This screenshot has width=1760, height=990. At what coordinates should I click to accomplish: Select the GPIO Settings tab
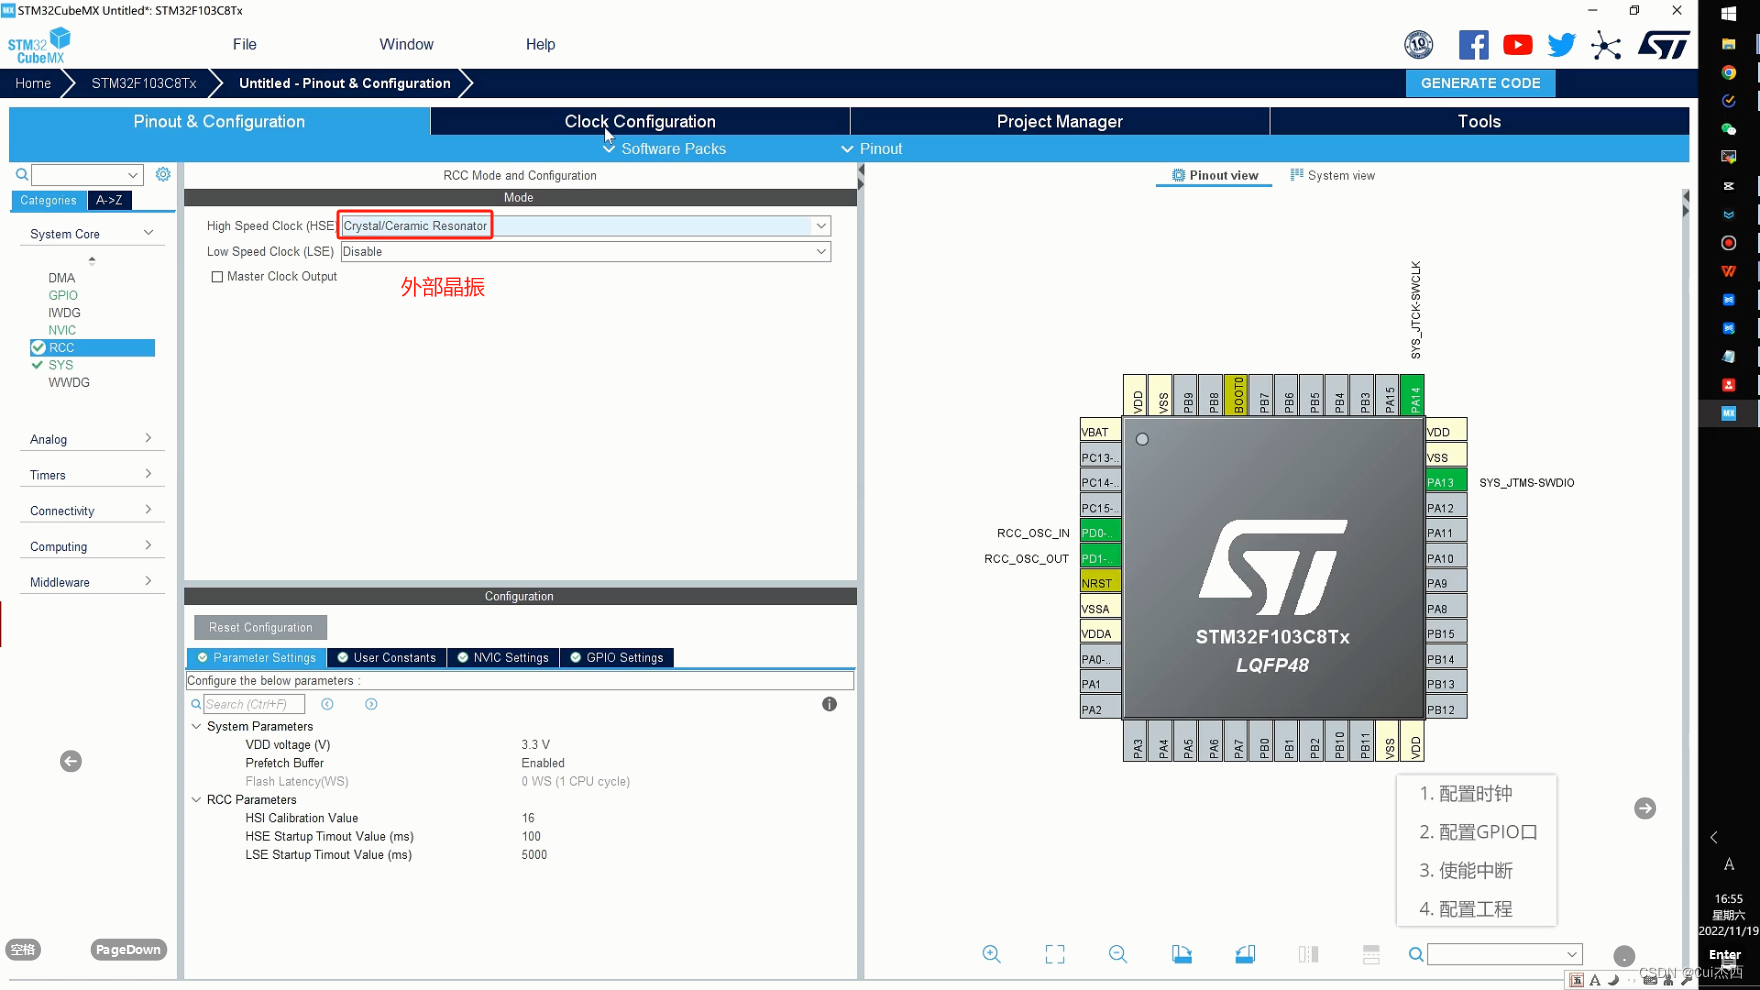click(617, 657)
